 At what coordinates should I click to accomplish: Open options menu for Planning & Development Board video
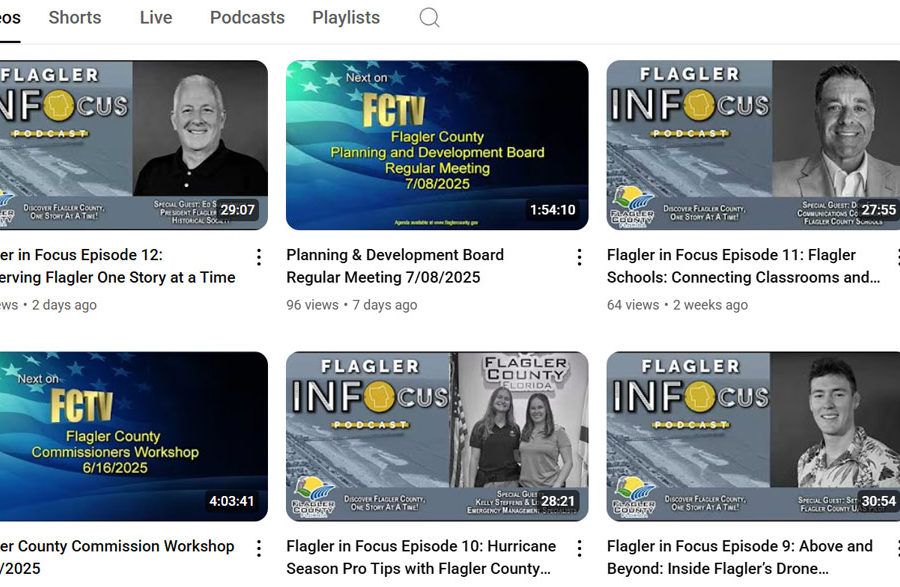[x=580, y=257]
